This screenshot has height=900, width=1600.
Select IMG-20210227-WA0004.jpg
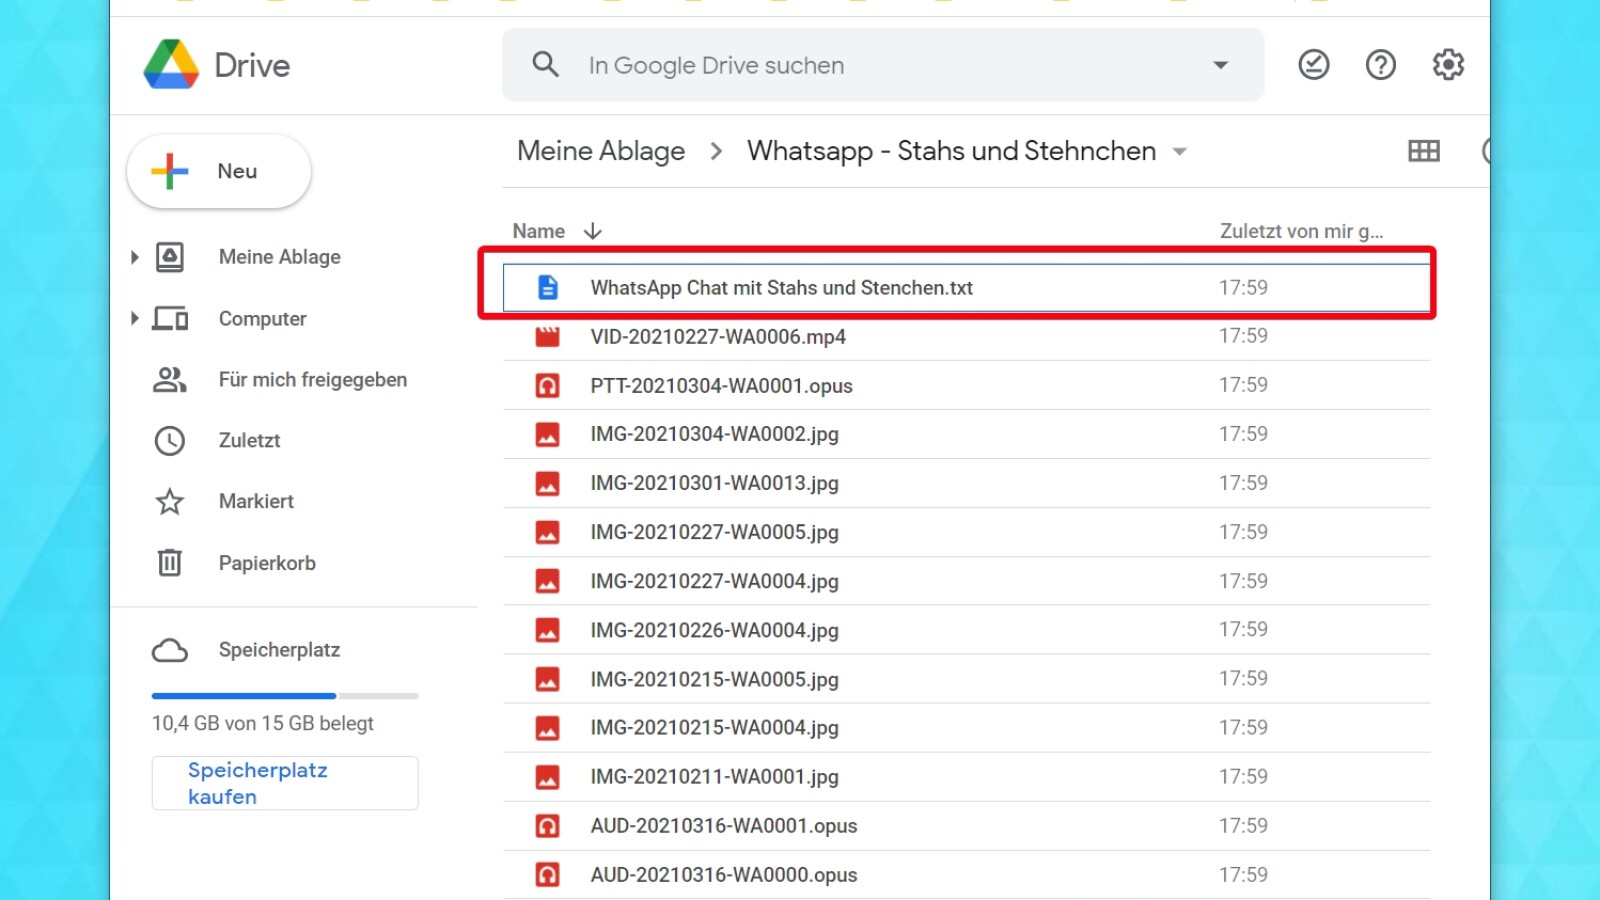966,582
